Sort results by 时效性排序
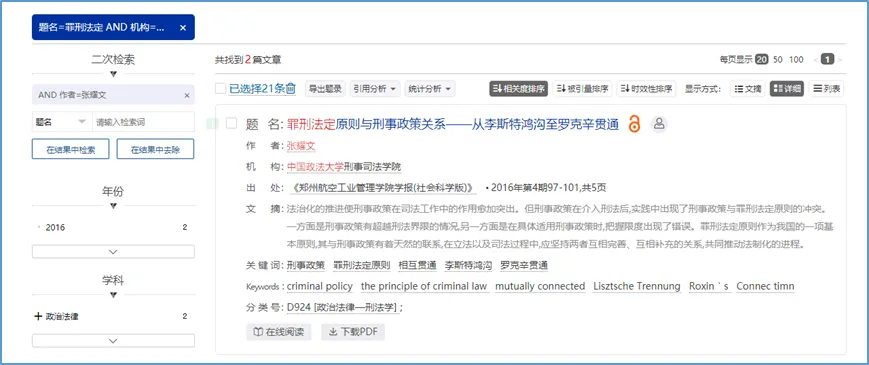 [x=646, y=89]
